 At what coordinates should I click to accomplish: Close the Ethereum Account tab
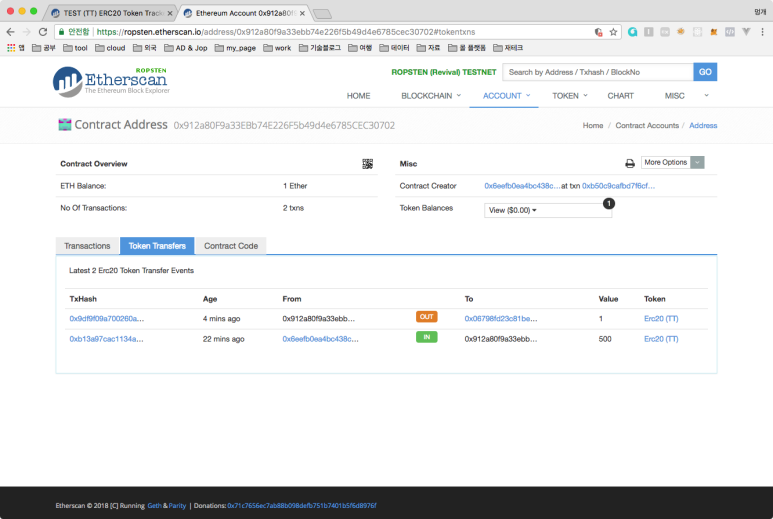(302, 13)
